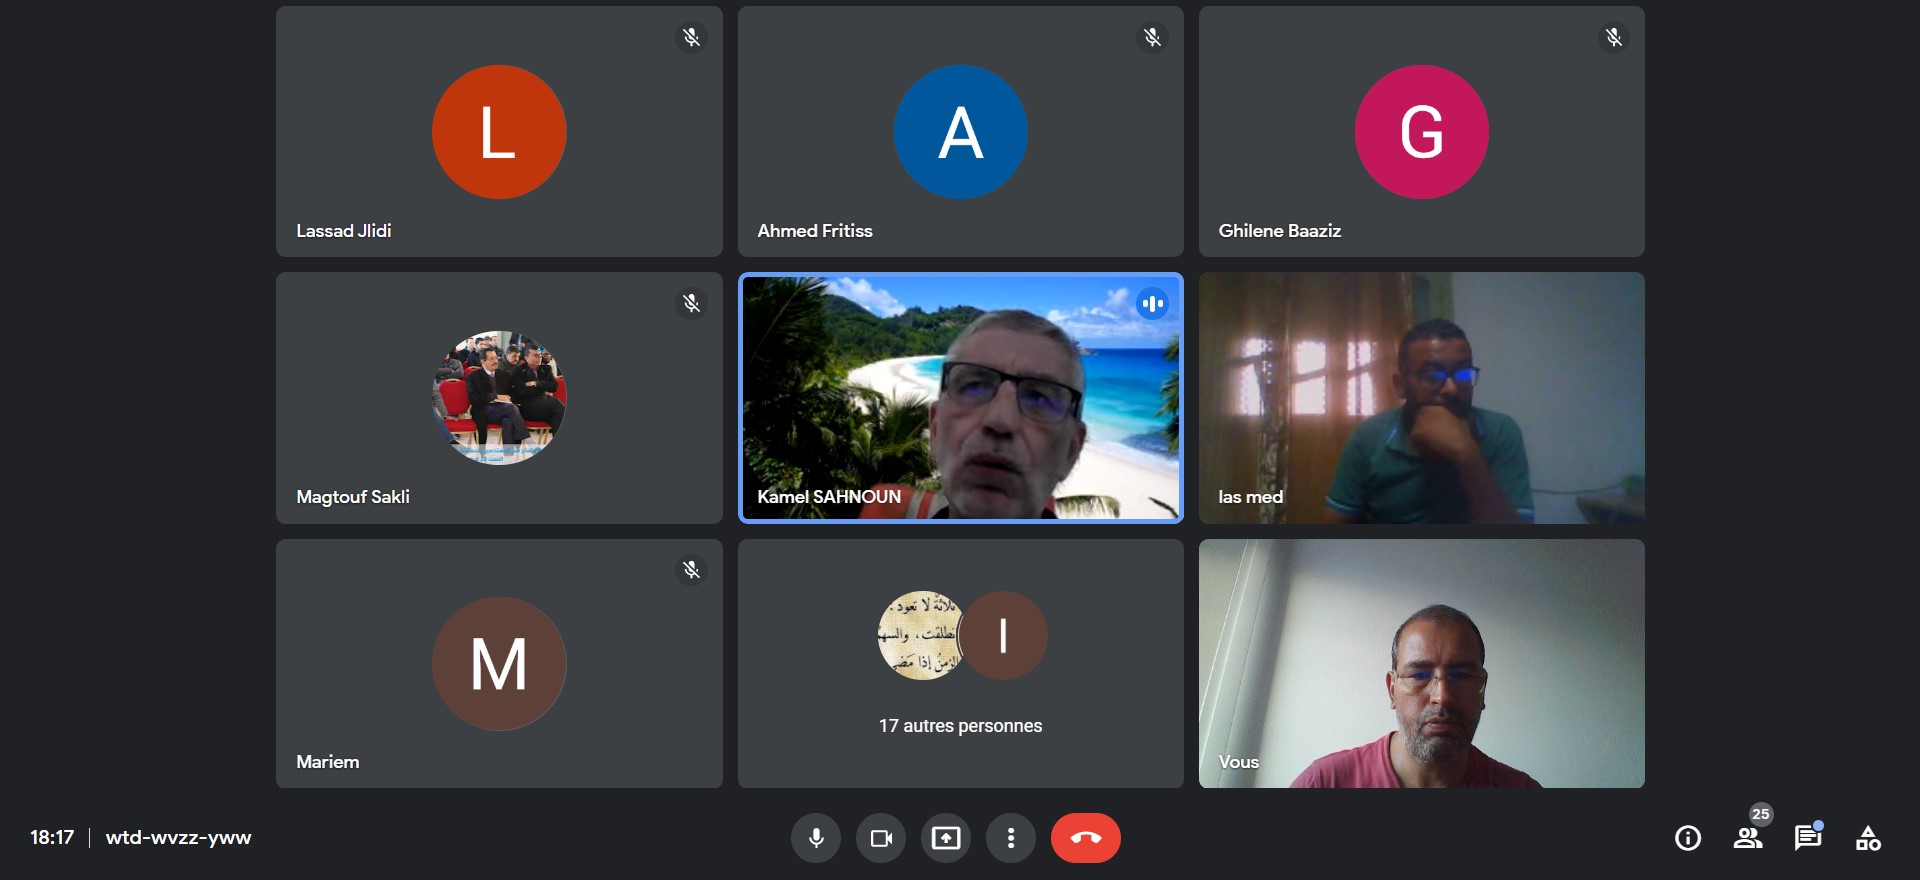Select the brown M avatar of Mariem
This screenshot has height=880, width=1920.
pyautogui.click(x=499, y=664)
